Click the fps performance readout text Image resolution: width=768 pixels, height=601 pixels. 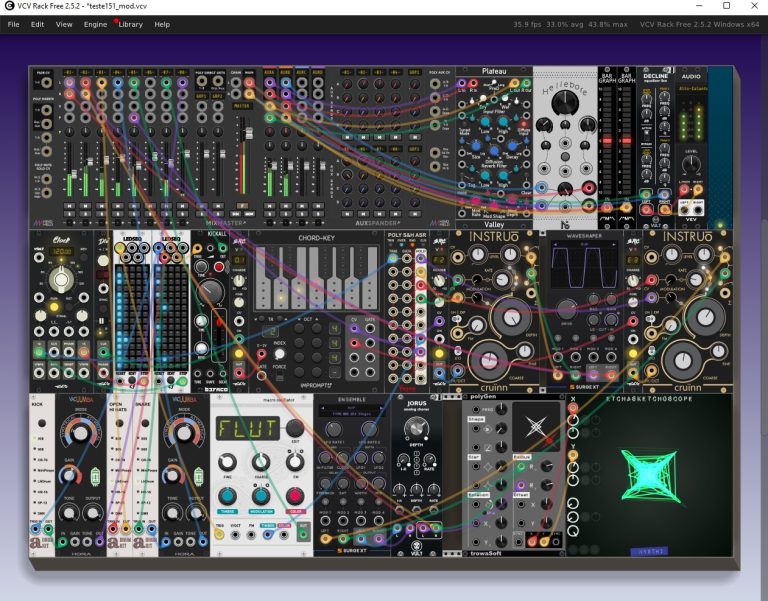pyautogui.click(x=570, y=24)
